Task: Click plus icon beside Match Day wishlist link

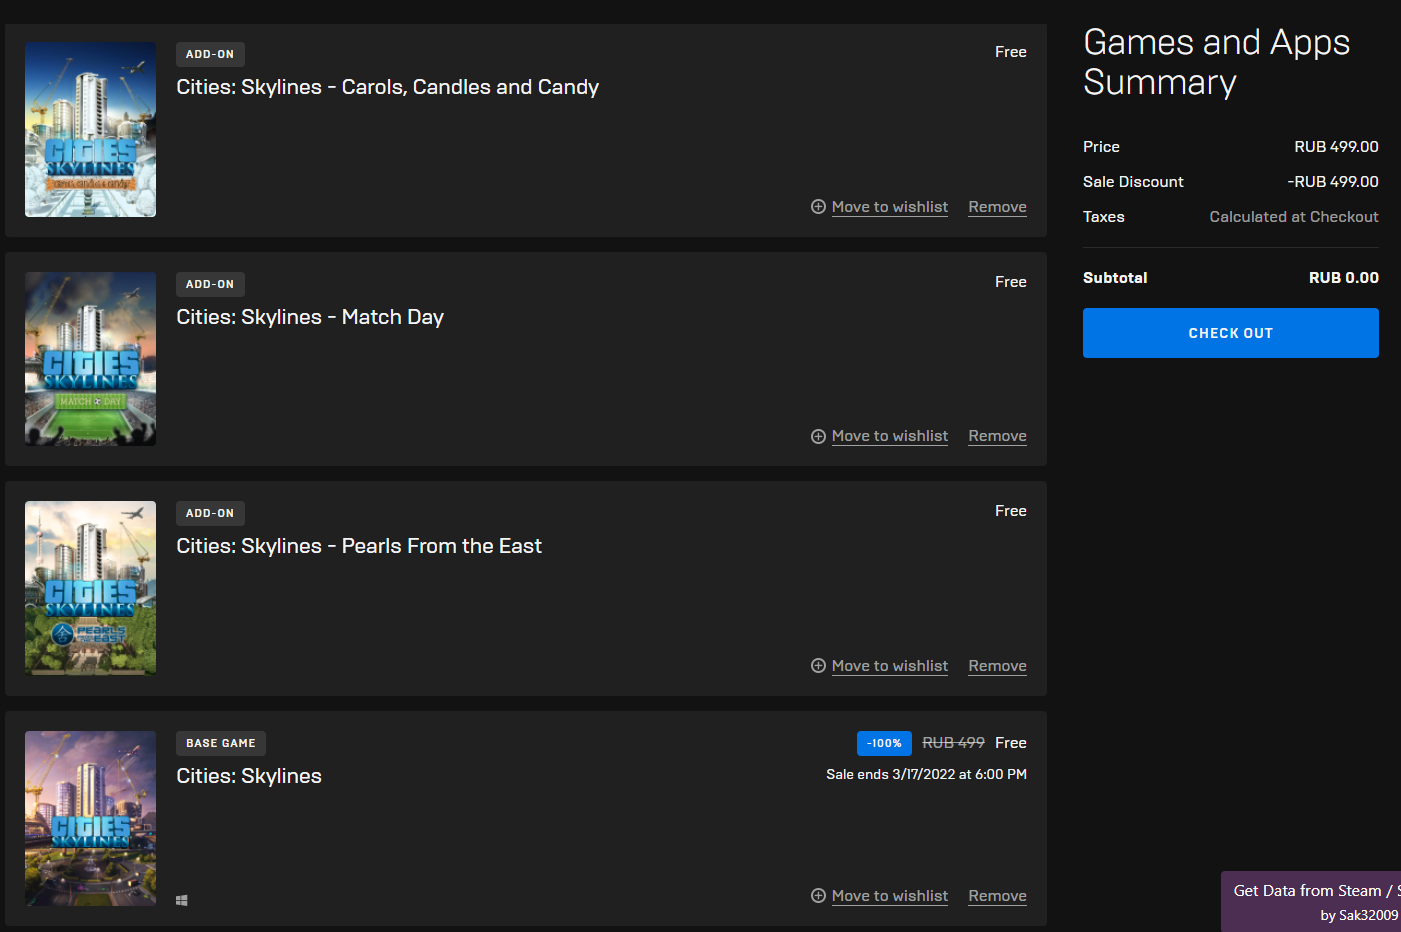Action: pos(818,436)
